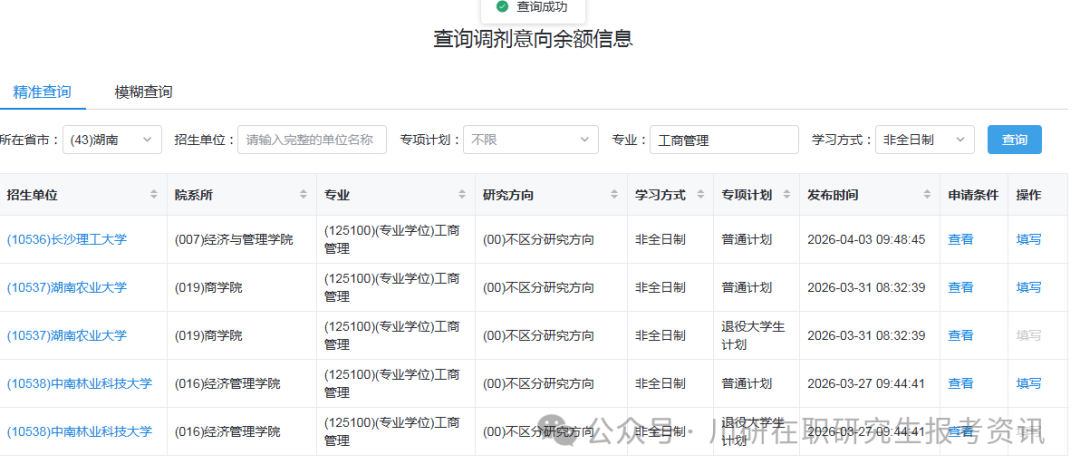Switch to the 精准查询 tab
1080x474 pixels.
click(42, 92)
